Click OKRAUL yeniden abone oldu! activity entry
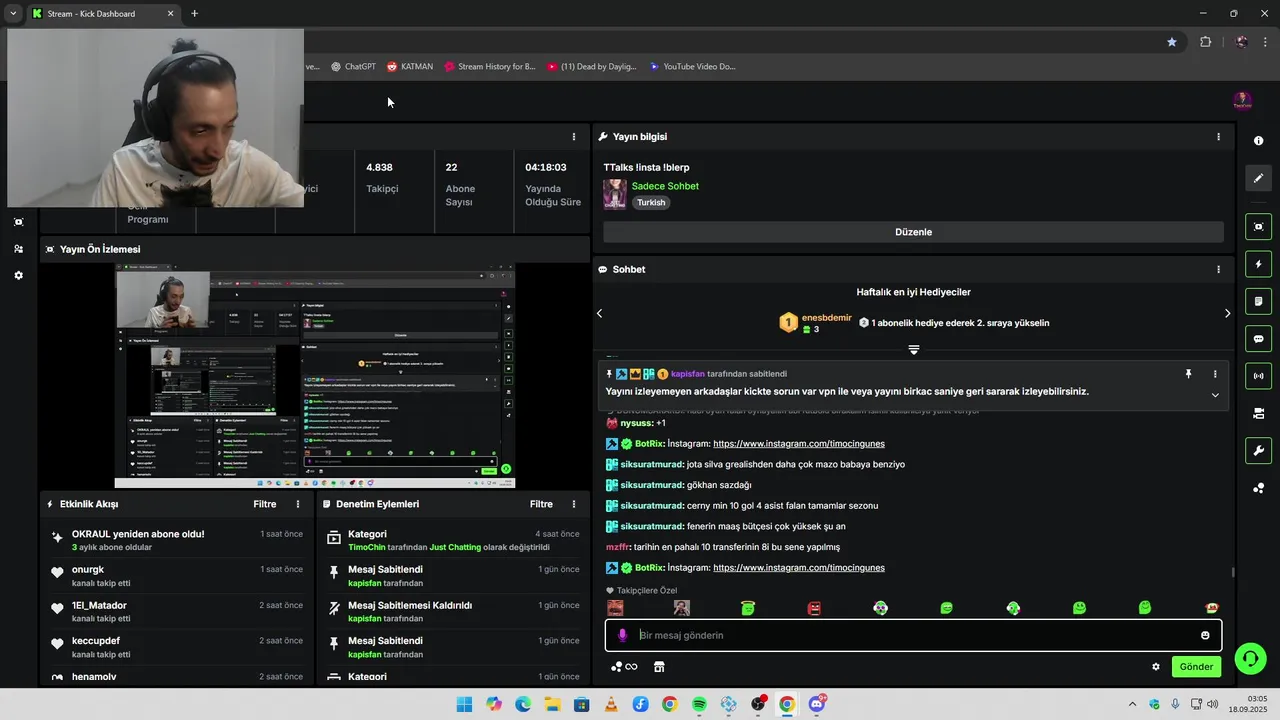Image resolution: width=1280 pixels, height=720 pixels. tap(177, 540)
